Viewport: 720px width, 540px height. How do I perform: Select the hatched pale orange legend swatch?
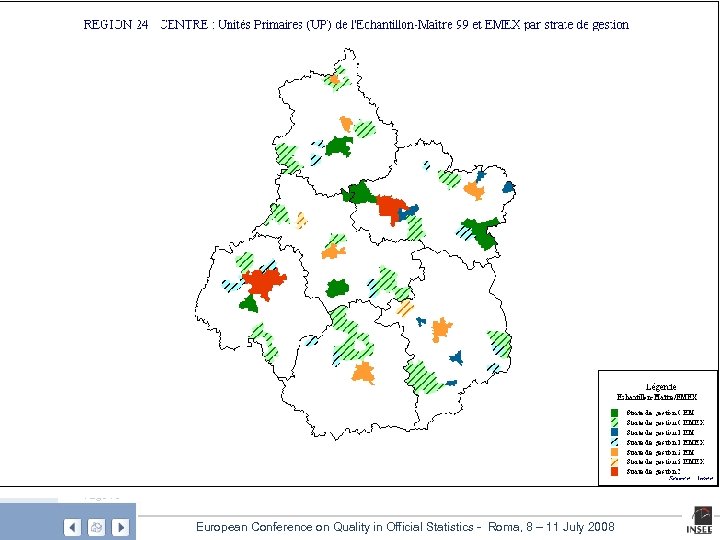(x=614, y=461)
